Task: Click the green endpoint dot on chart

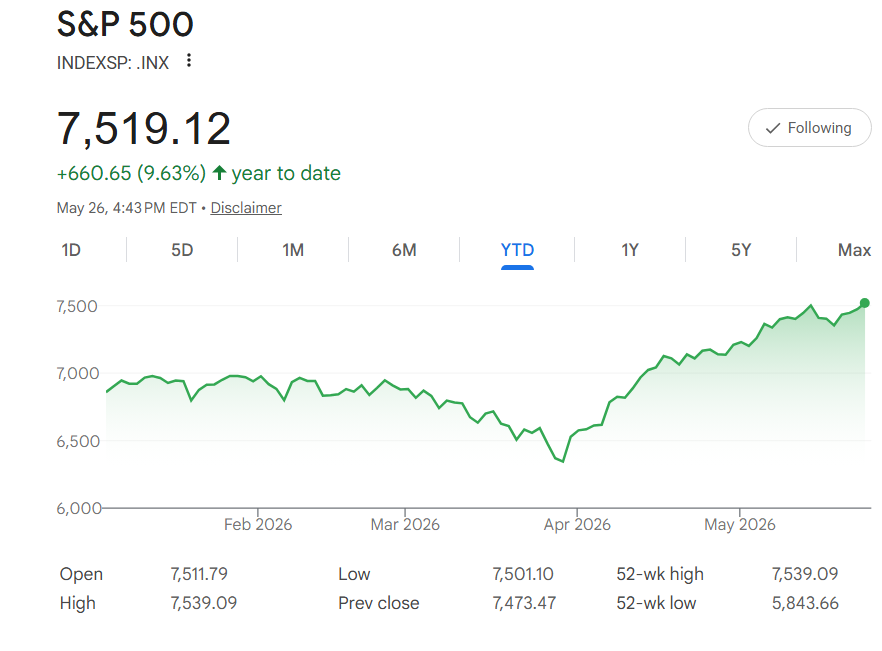Action: pyautogui.click(x=865, y=303)
